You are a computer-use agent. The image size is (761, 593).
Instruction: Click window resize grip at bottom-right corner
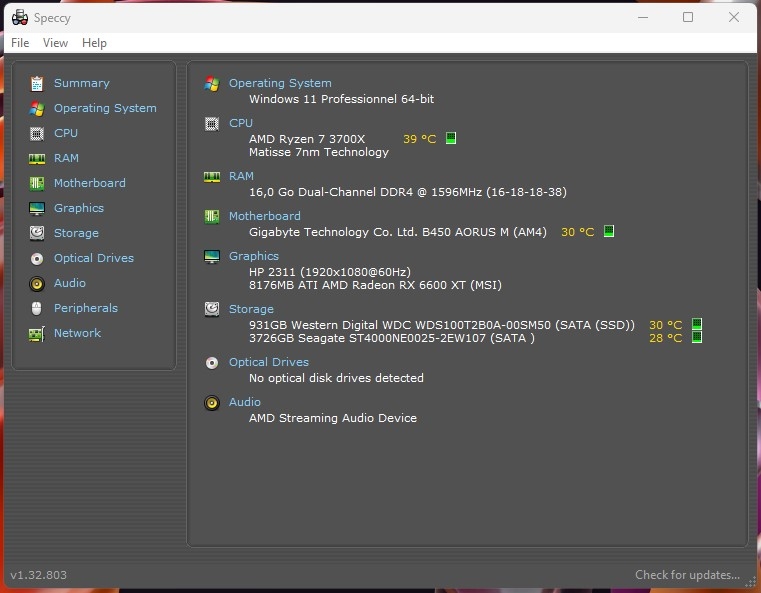click(750, 582)
